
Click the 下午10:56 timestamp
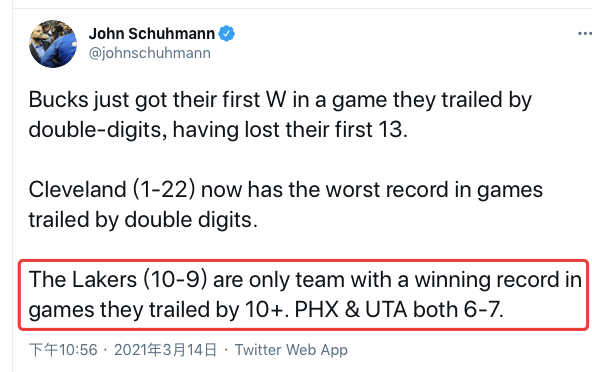(63, 350)
